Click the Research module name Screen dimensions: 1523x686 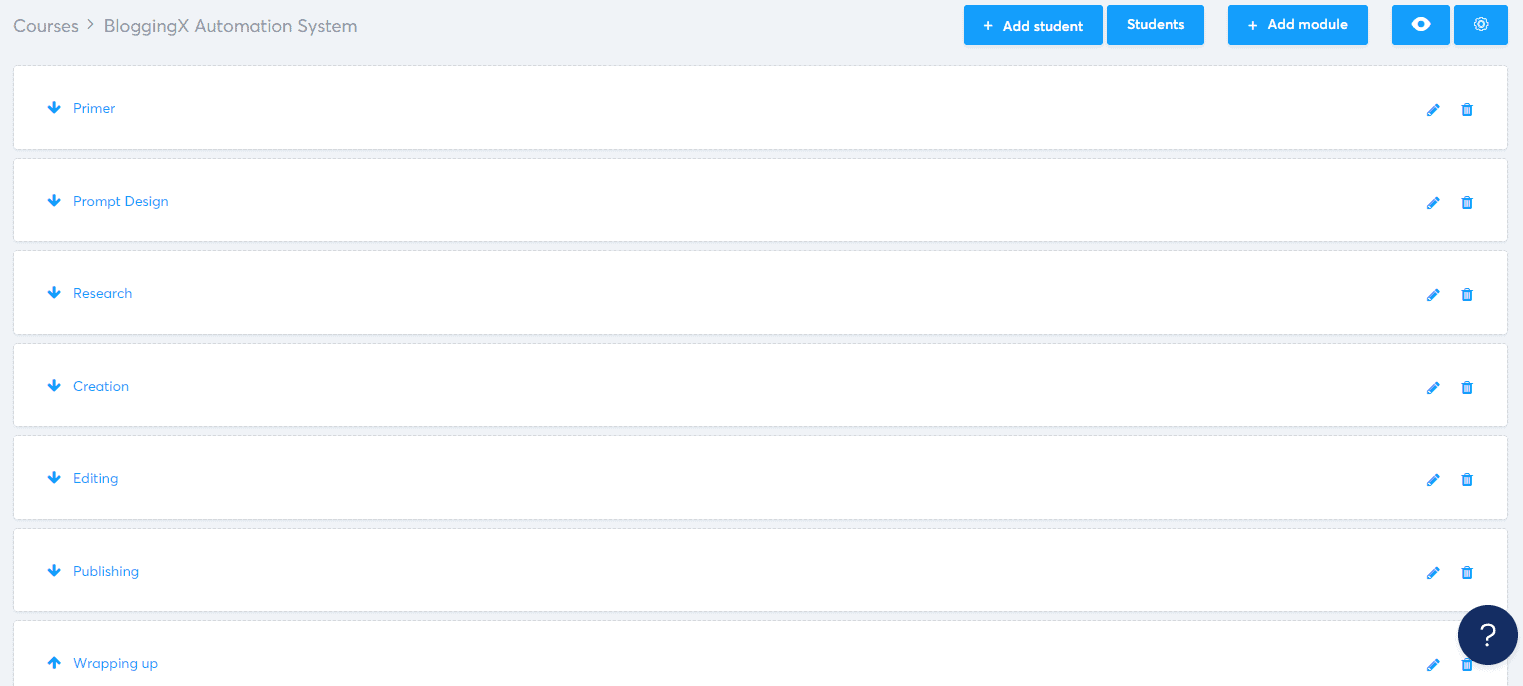(x=103, y=293)
